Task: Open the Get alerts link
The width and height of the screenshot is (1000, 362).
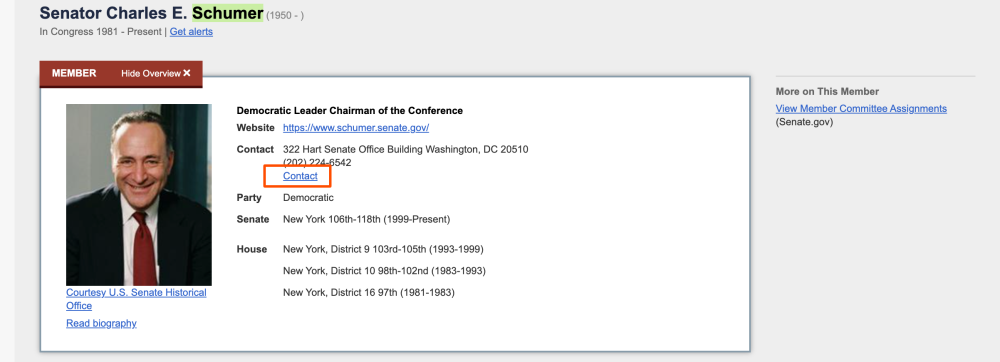Action: 191,31
